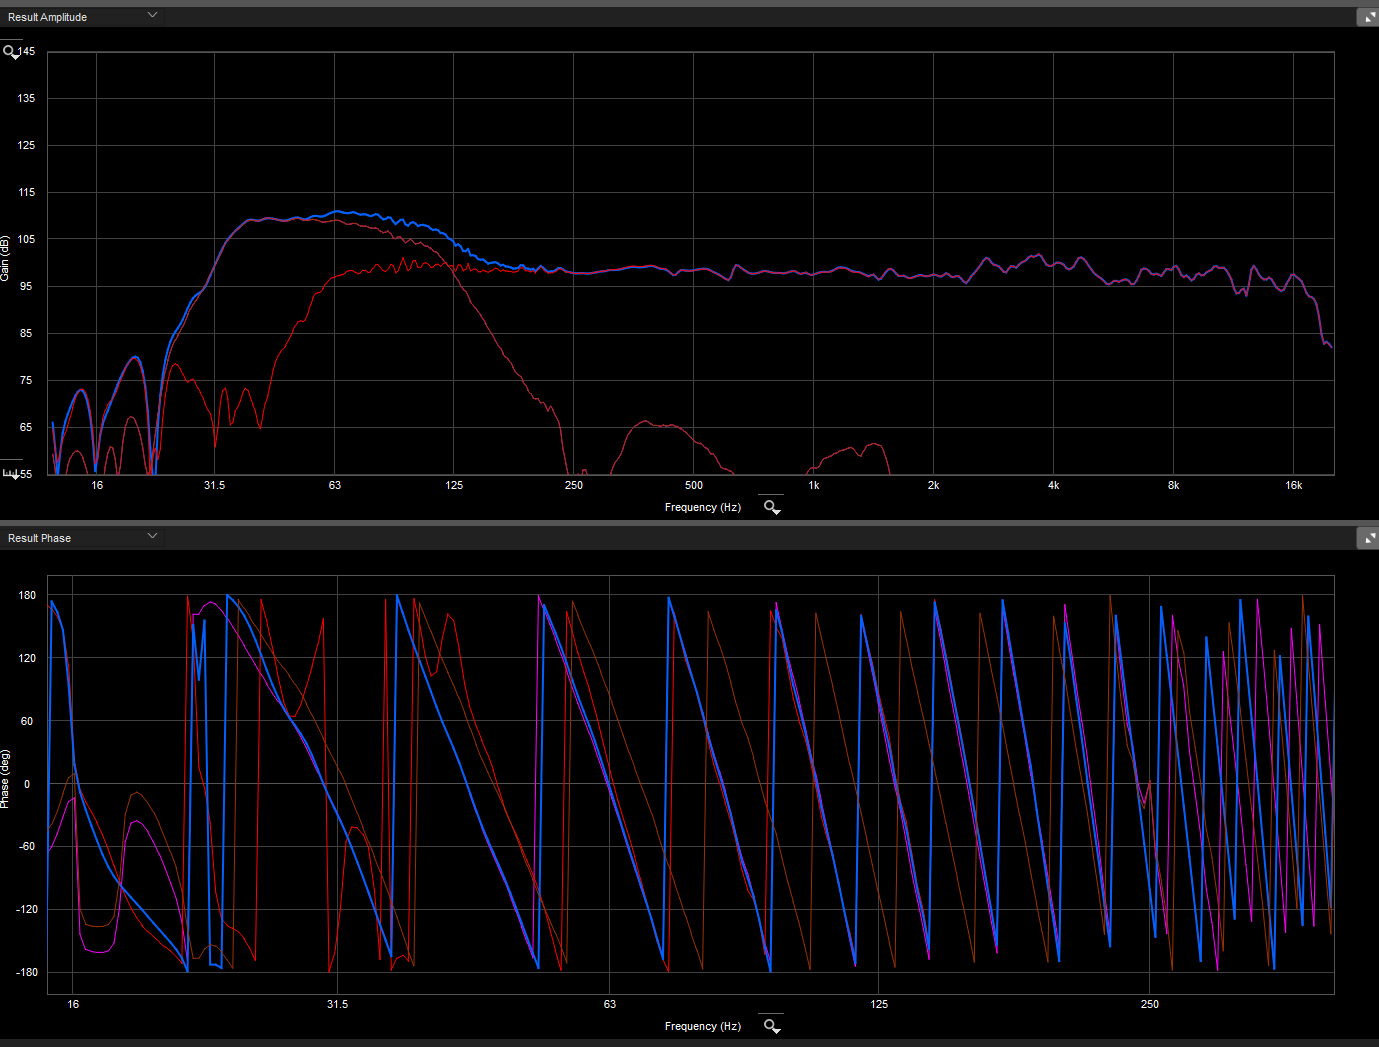Maximize the Result Phase panel

(1368, 538)
